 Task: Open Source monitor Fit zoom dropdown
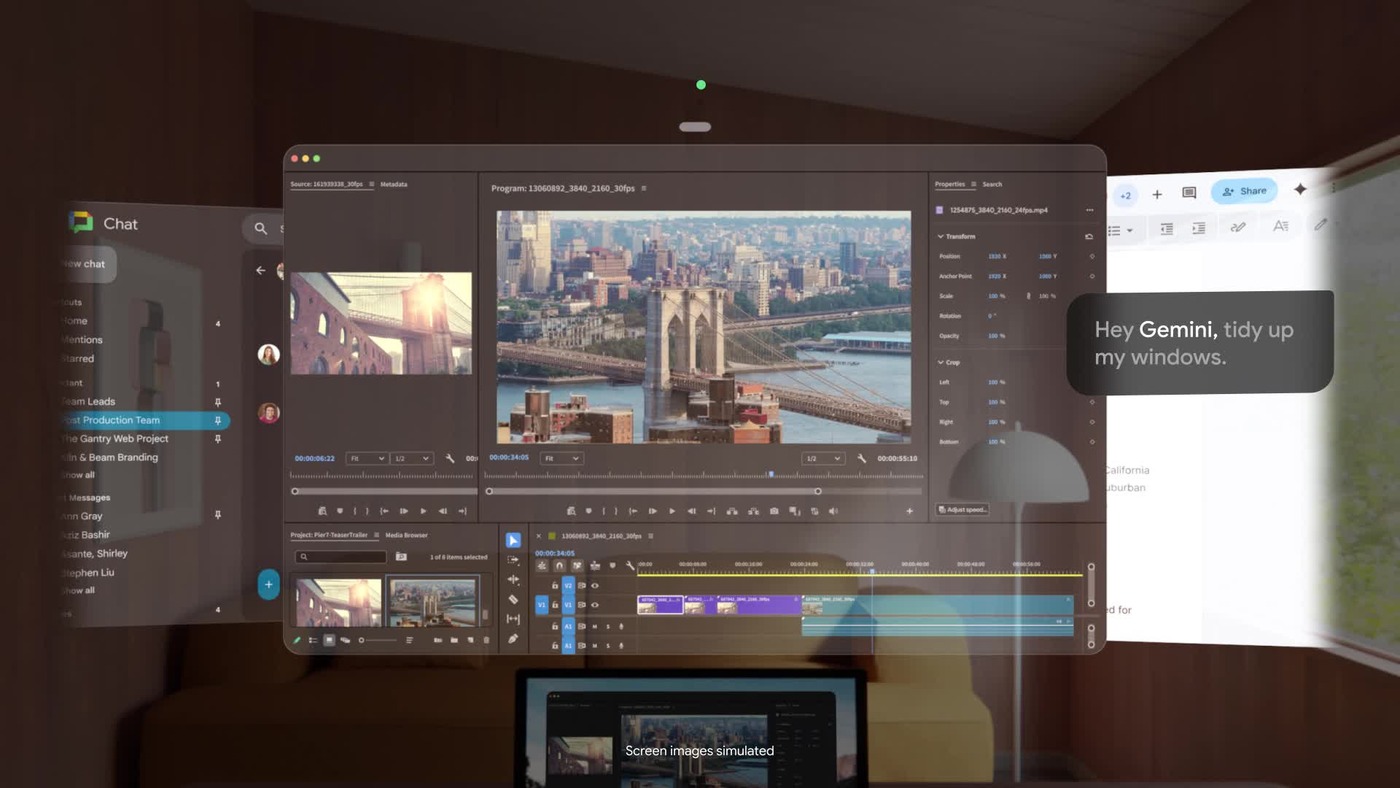[x=366, y=458]
